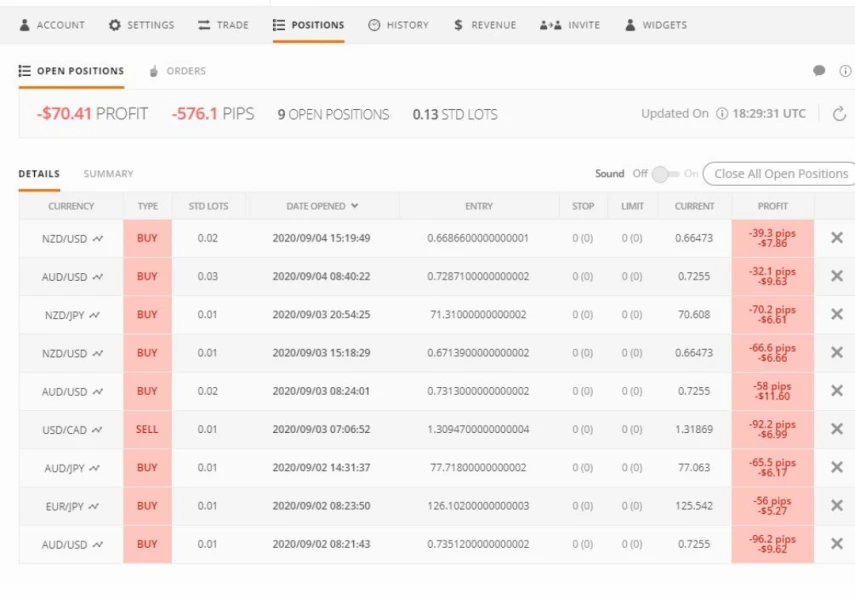Click info icon next to Updated On
This screenshot has width=855, height=600.
[721, 113]
